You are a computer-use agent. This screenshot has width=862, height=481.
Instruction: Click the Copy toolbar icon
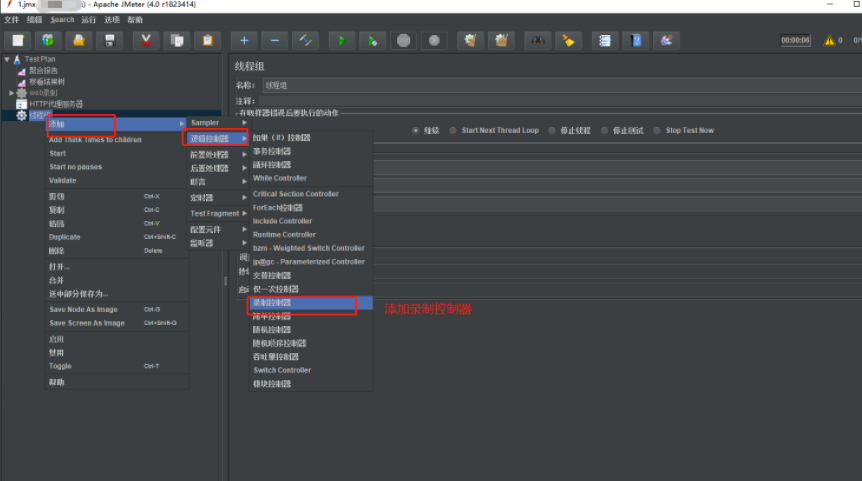177,41
